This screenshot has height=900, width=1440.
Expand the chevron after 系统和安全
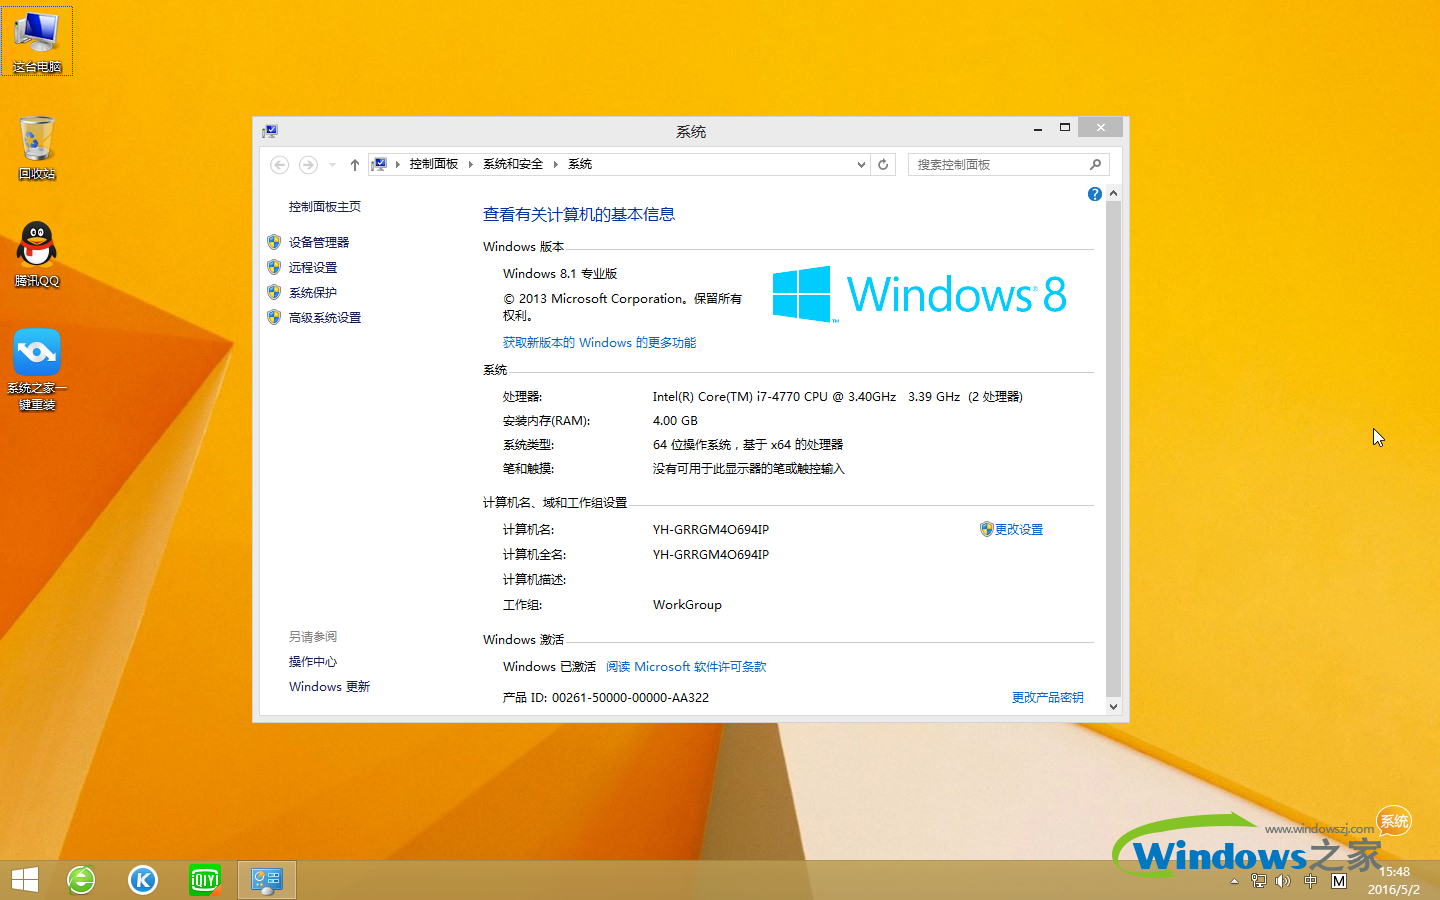click(556, 164)
